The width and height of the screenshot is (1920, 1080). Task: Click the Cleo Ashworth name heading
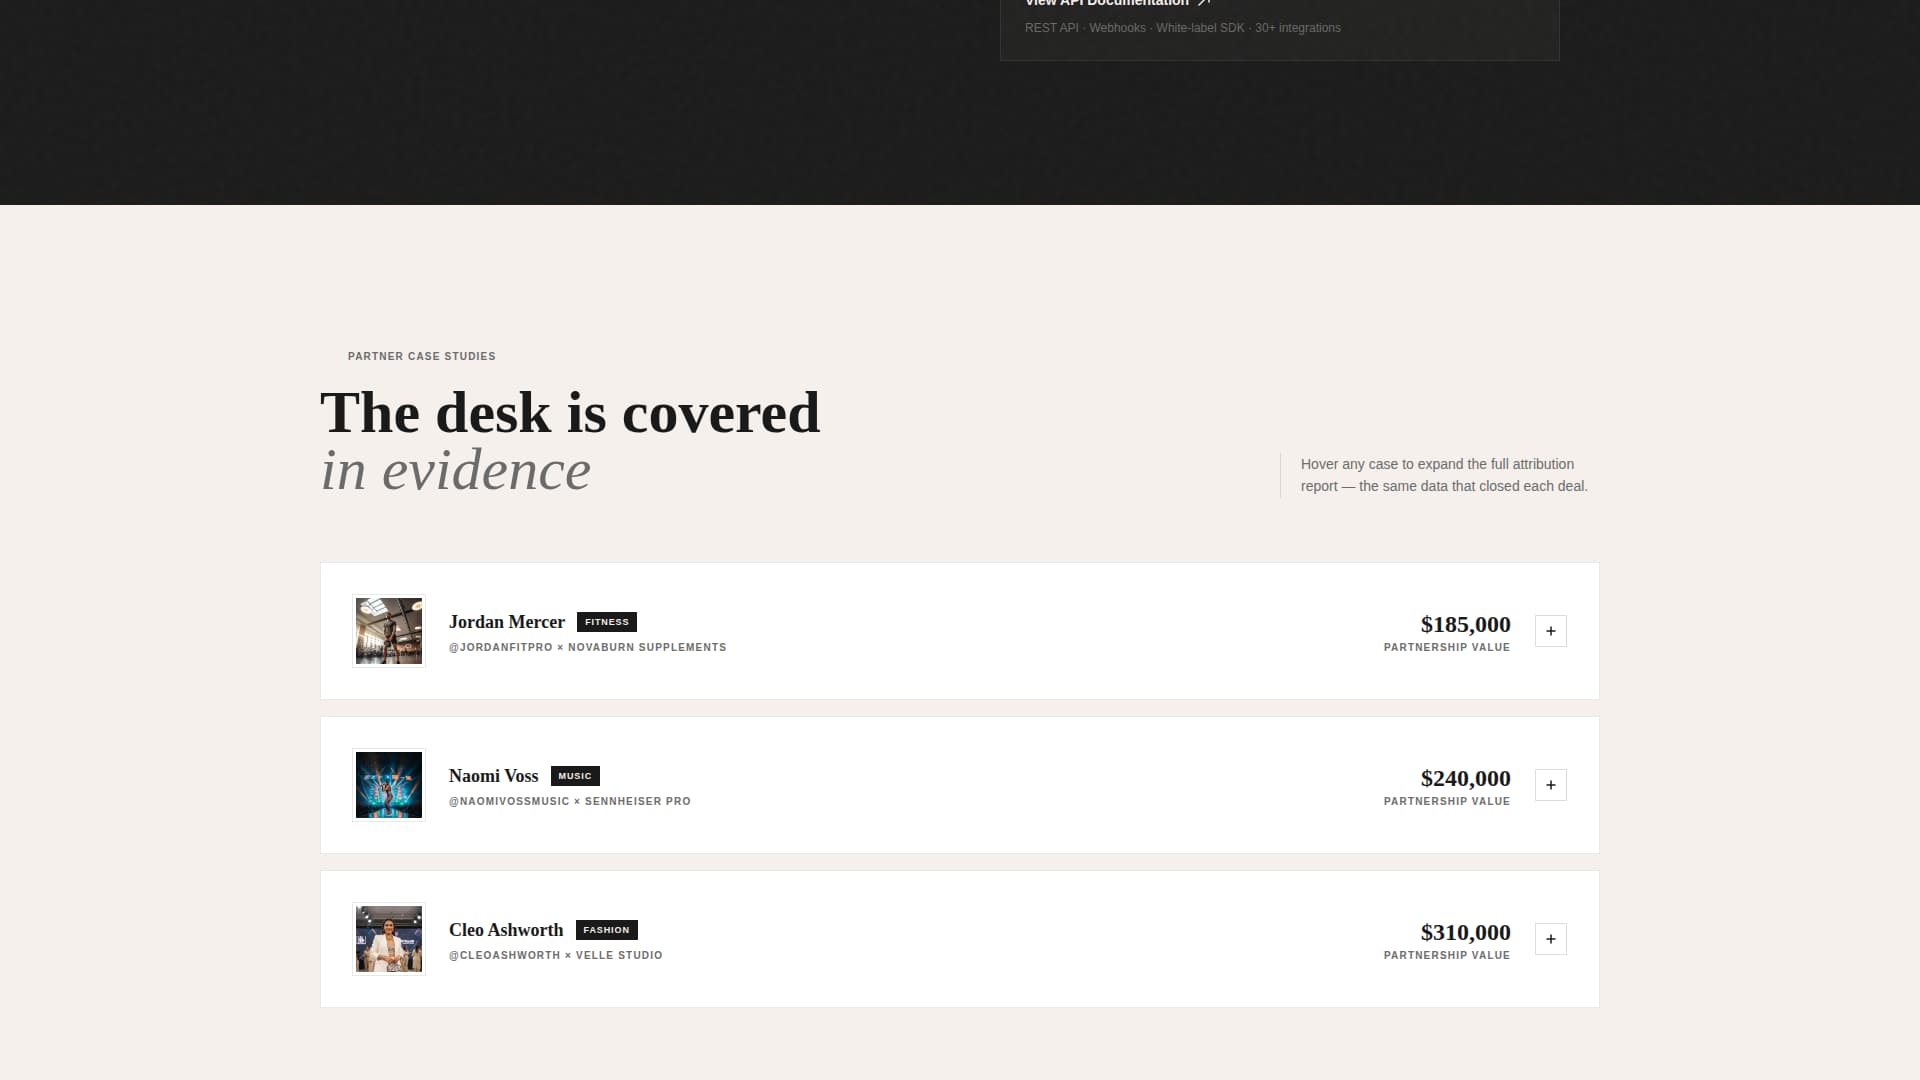pyautogui.click(x=505, y=930)
